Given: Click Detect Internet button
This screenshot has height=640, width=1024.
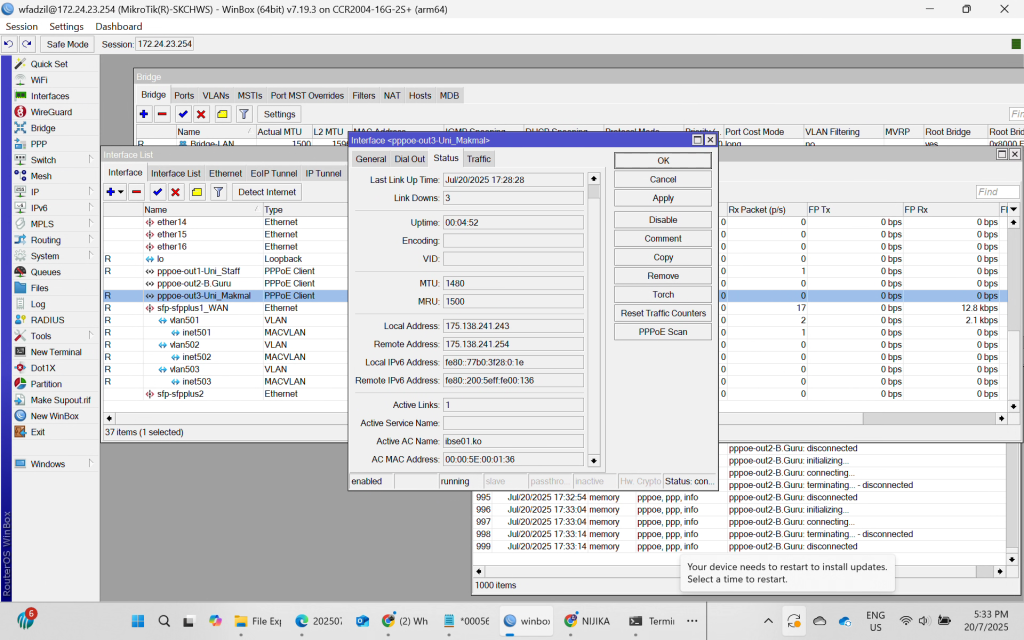Looking at the screenshot, I should click(267, 192).
